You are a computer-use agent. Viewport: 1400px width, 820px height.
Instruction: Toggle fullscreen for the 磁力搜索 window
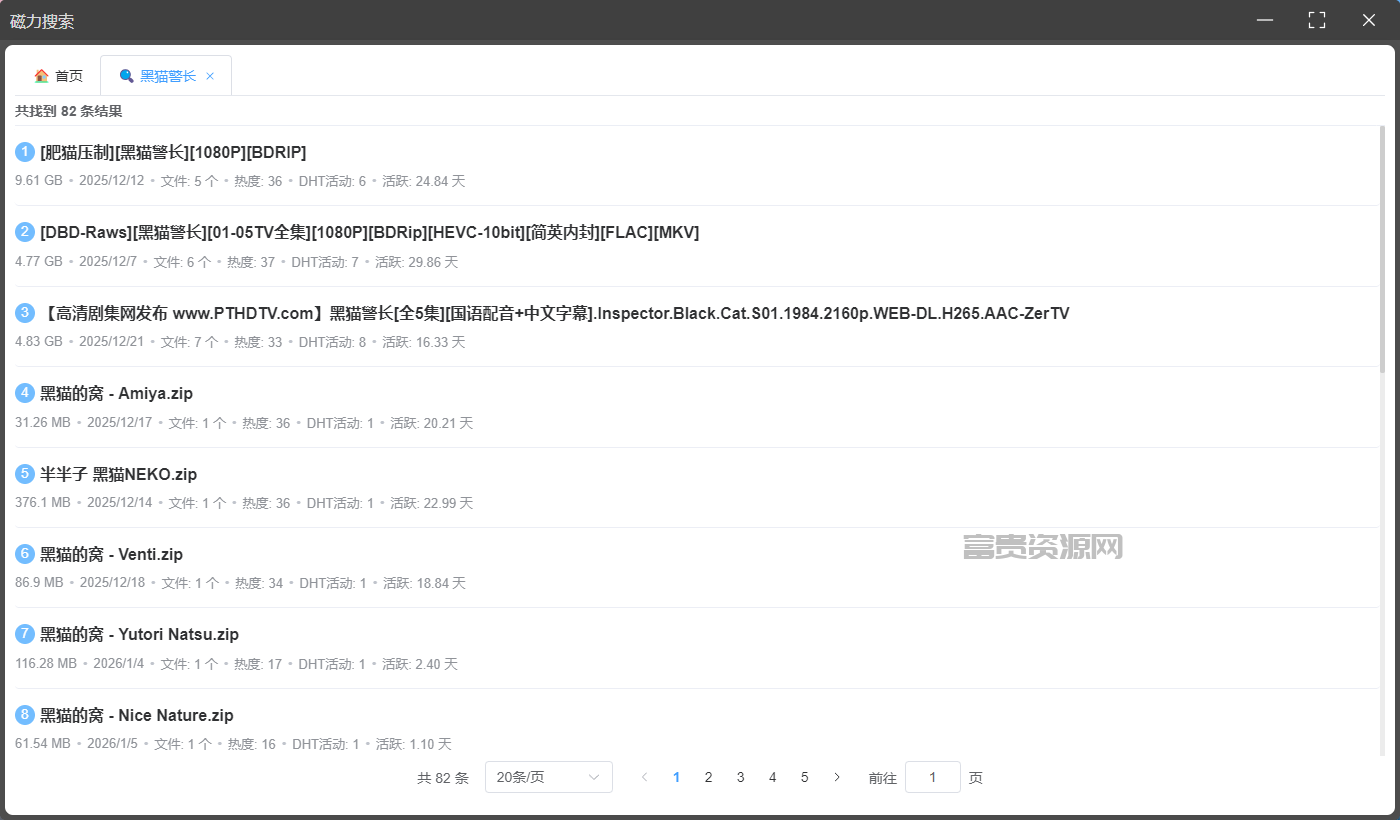click(1317, 20)
